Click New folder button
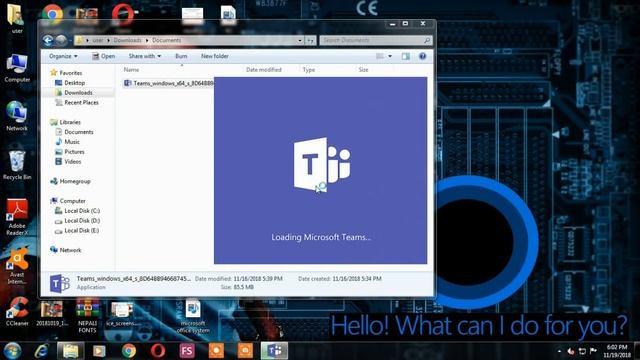 (215, 56)
